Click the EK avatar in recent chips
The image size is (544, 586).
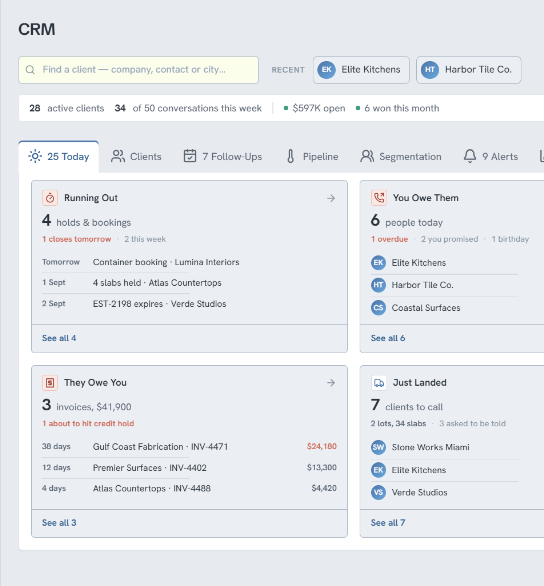pyautogui.click(x=326, y=70)
